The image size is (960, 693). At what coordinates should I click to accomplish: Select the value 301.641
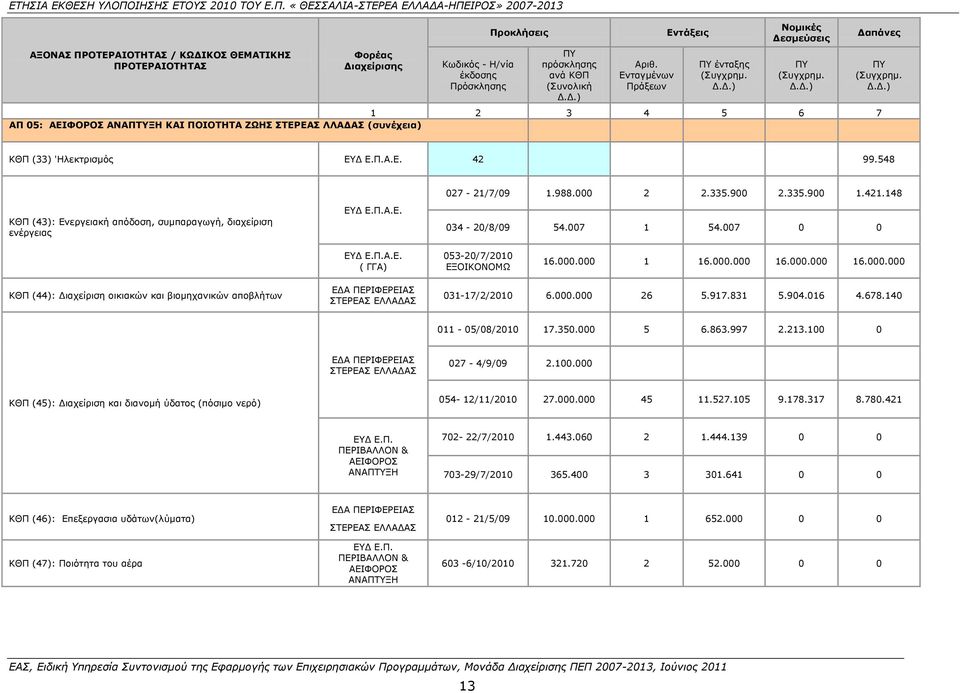724,474
